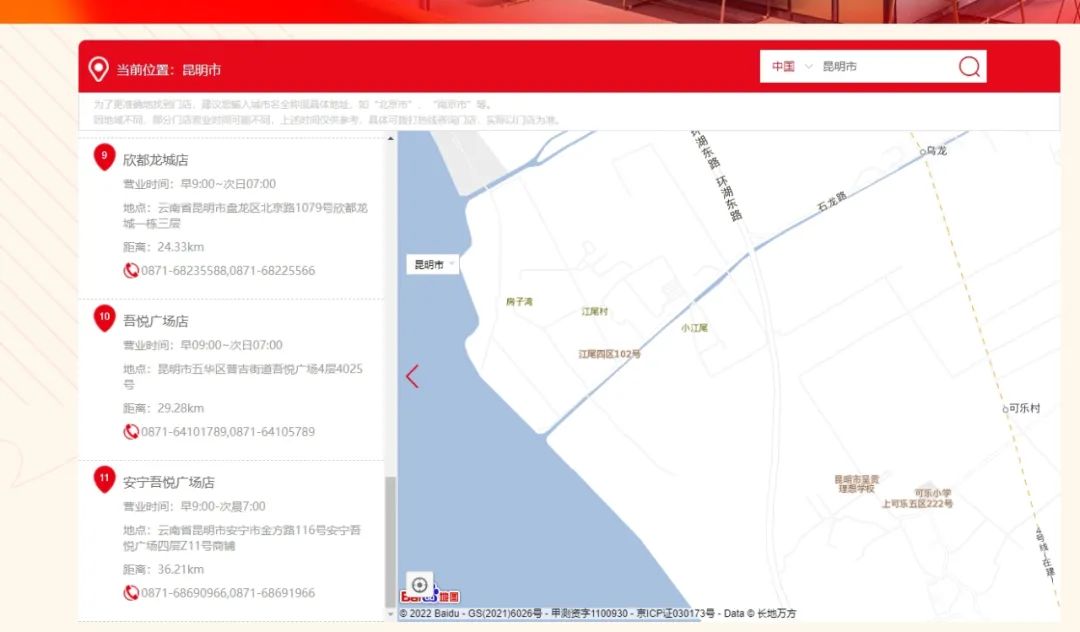Select store marker number 11

(x=104, y=479)
